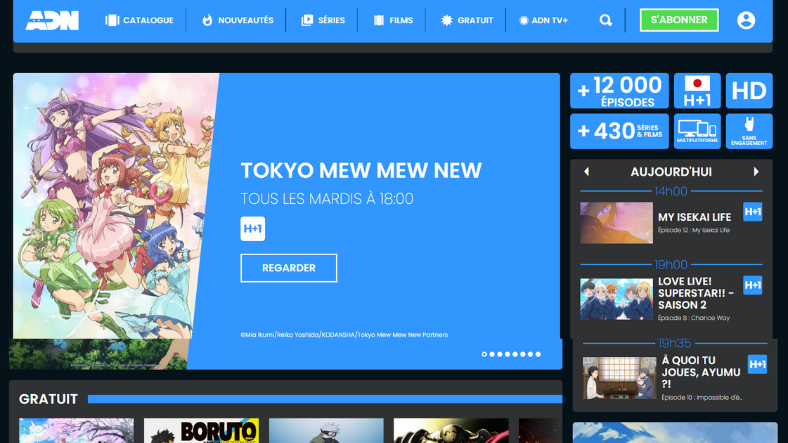Open À quoi tu joues, Ayumu thumbnail
Image resolution: width=788 pixels, height=443 pixels.
click(x=619, y=378)
